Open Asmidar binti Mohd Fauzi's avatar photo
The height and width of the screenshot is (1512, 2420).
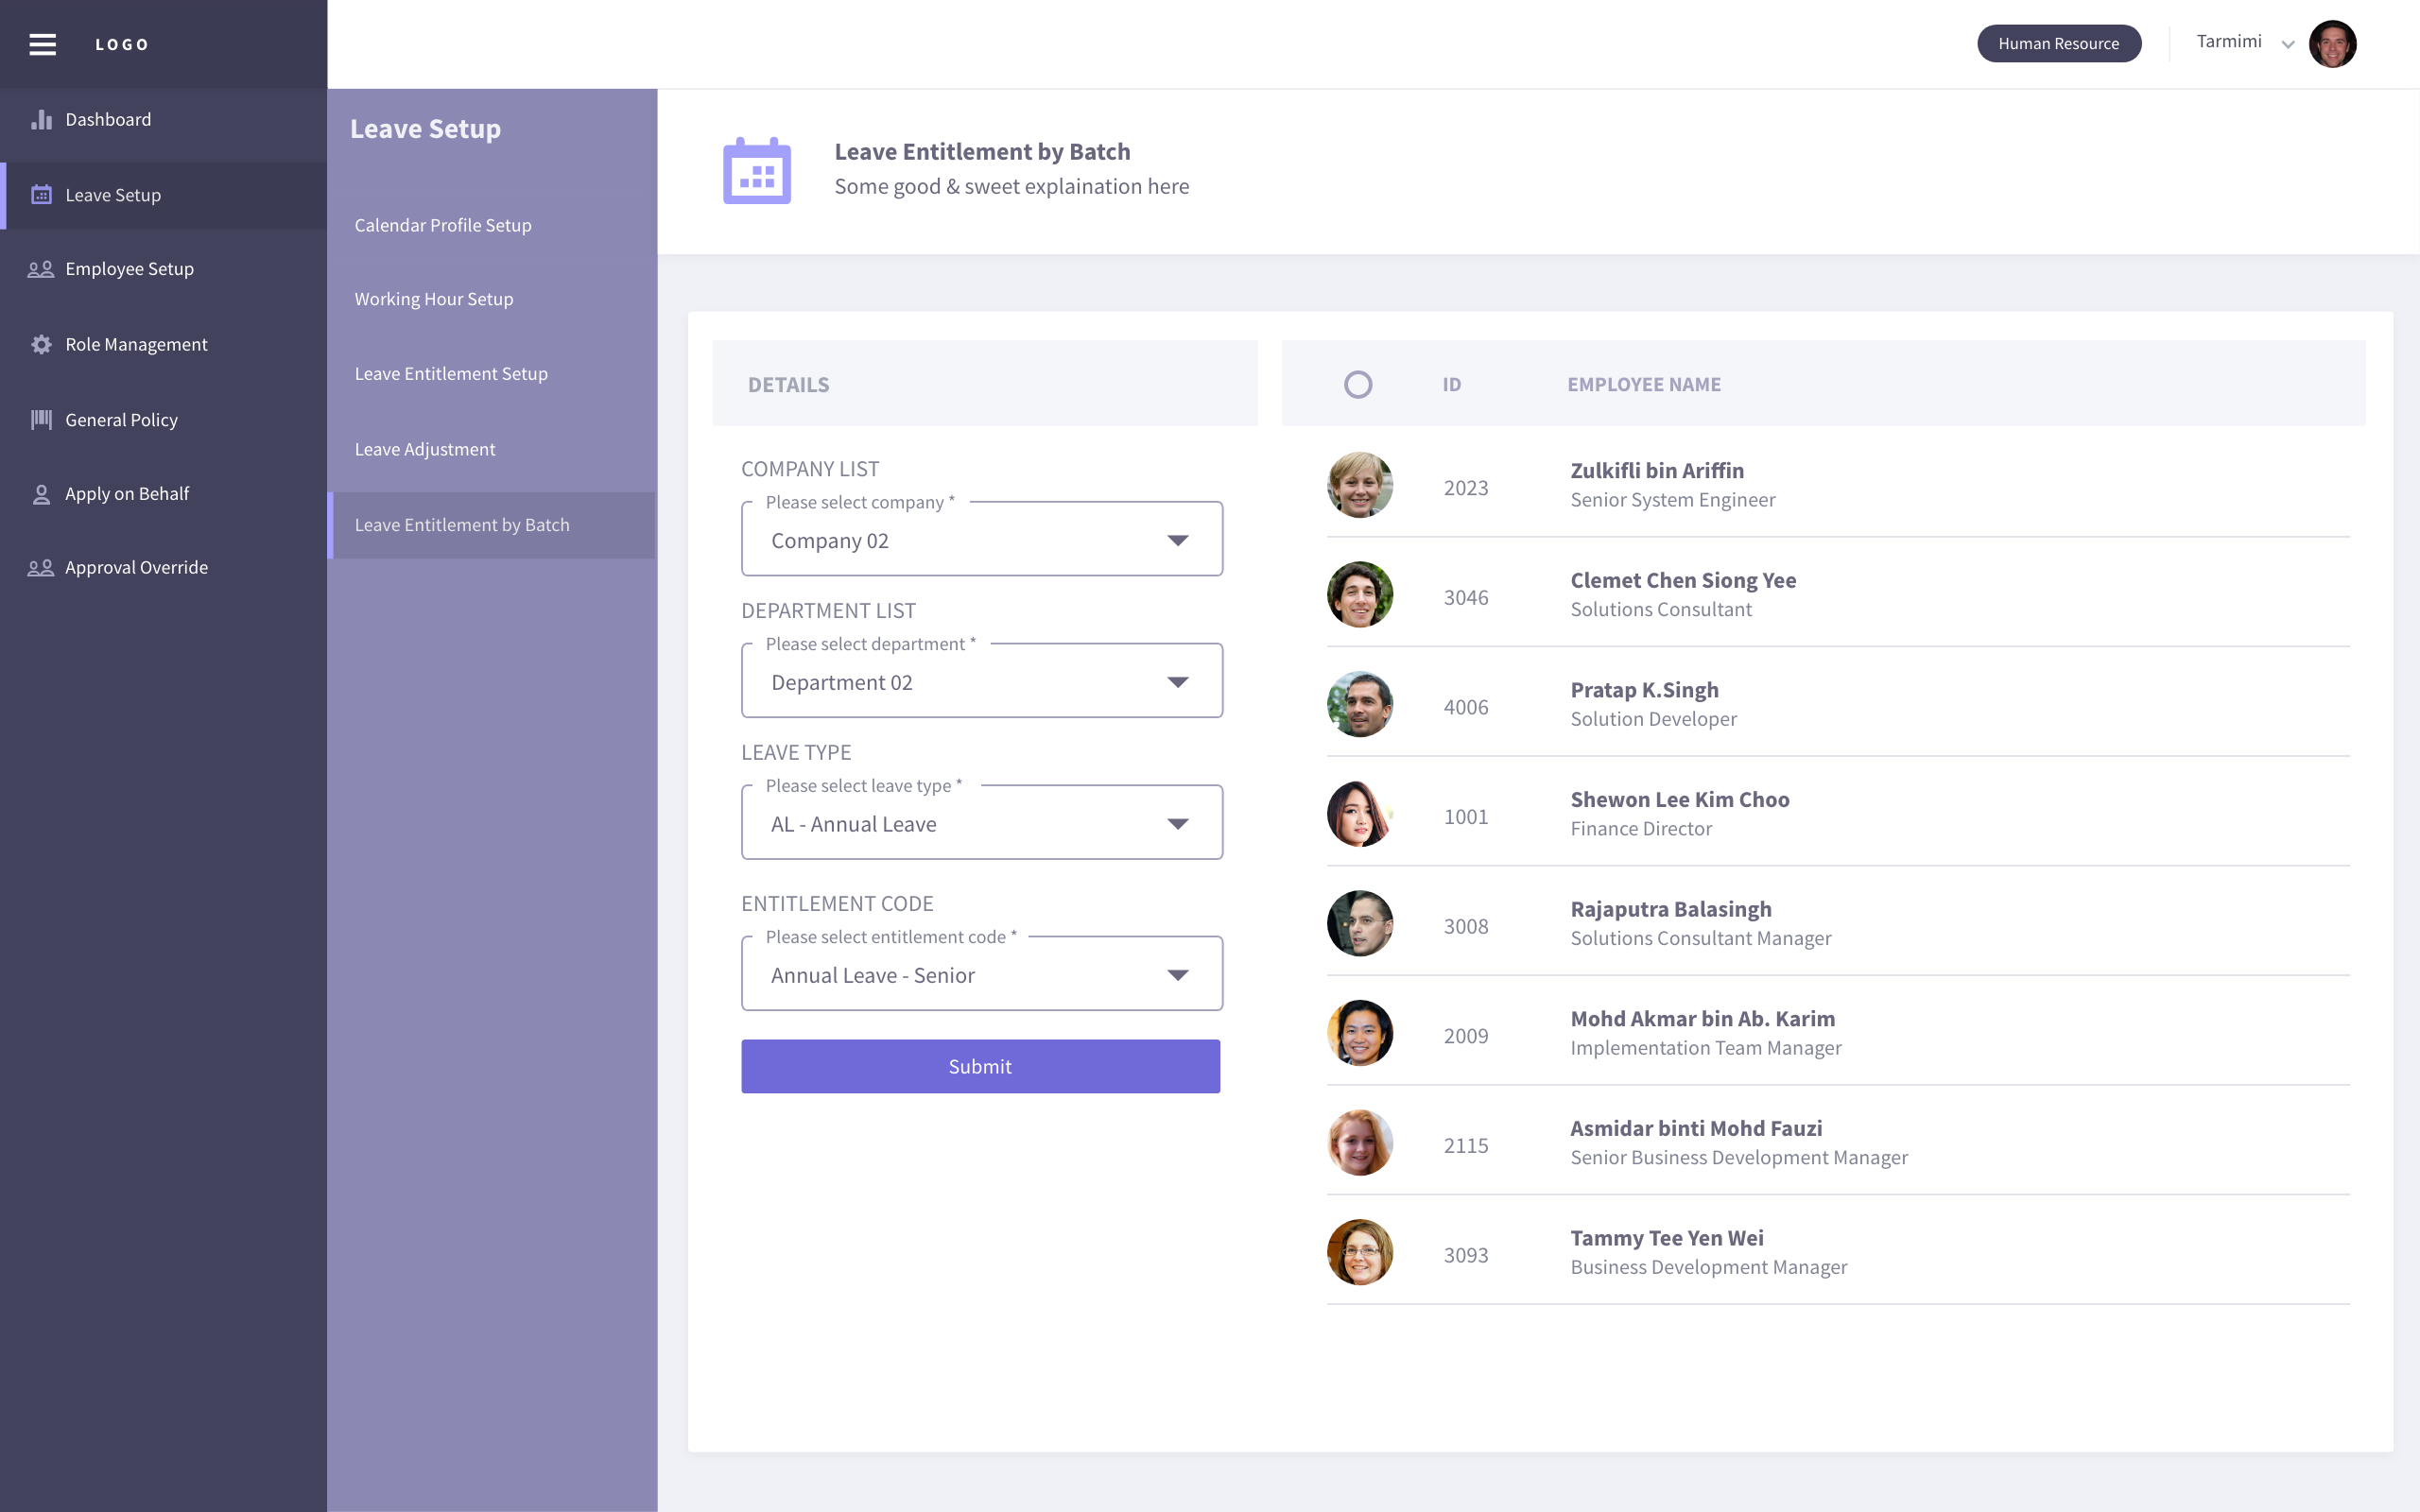point(1360,1143)
